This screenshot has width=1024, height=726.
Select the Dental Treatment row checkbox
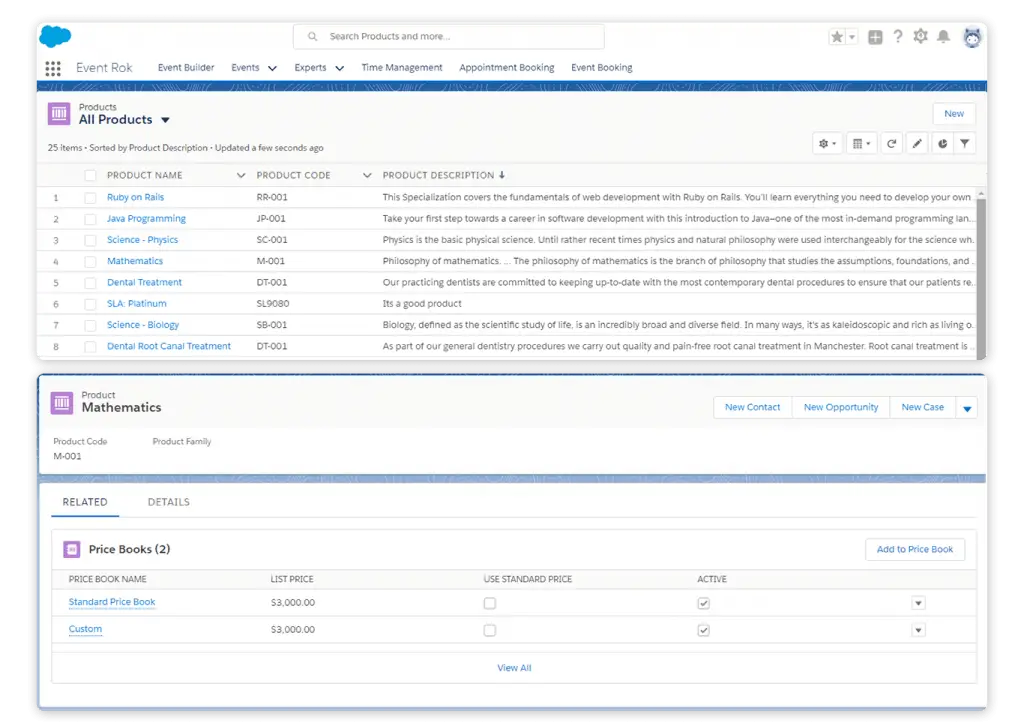[90, 283]
